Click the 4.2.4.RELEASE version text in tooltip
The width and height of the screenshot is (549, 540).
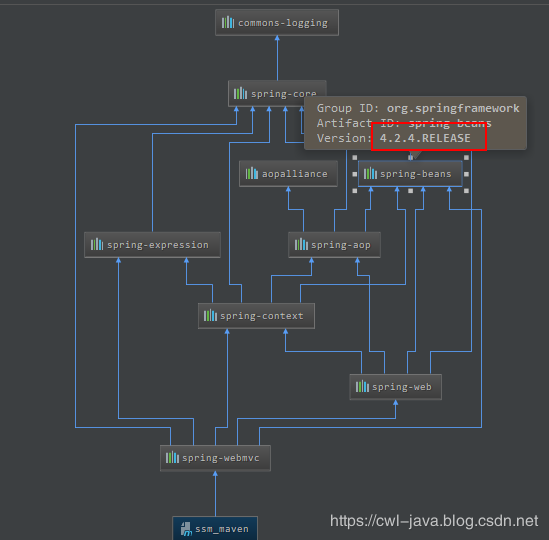pos(425,138)
